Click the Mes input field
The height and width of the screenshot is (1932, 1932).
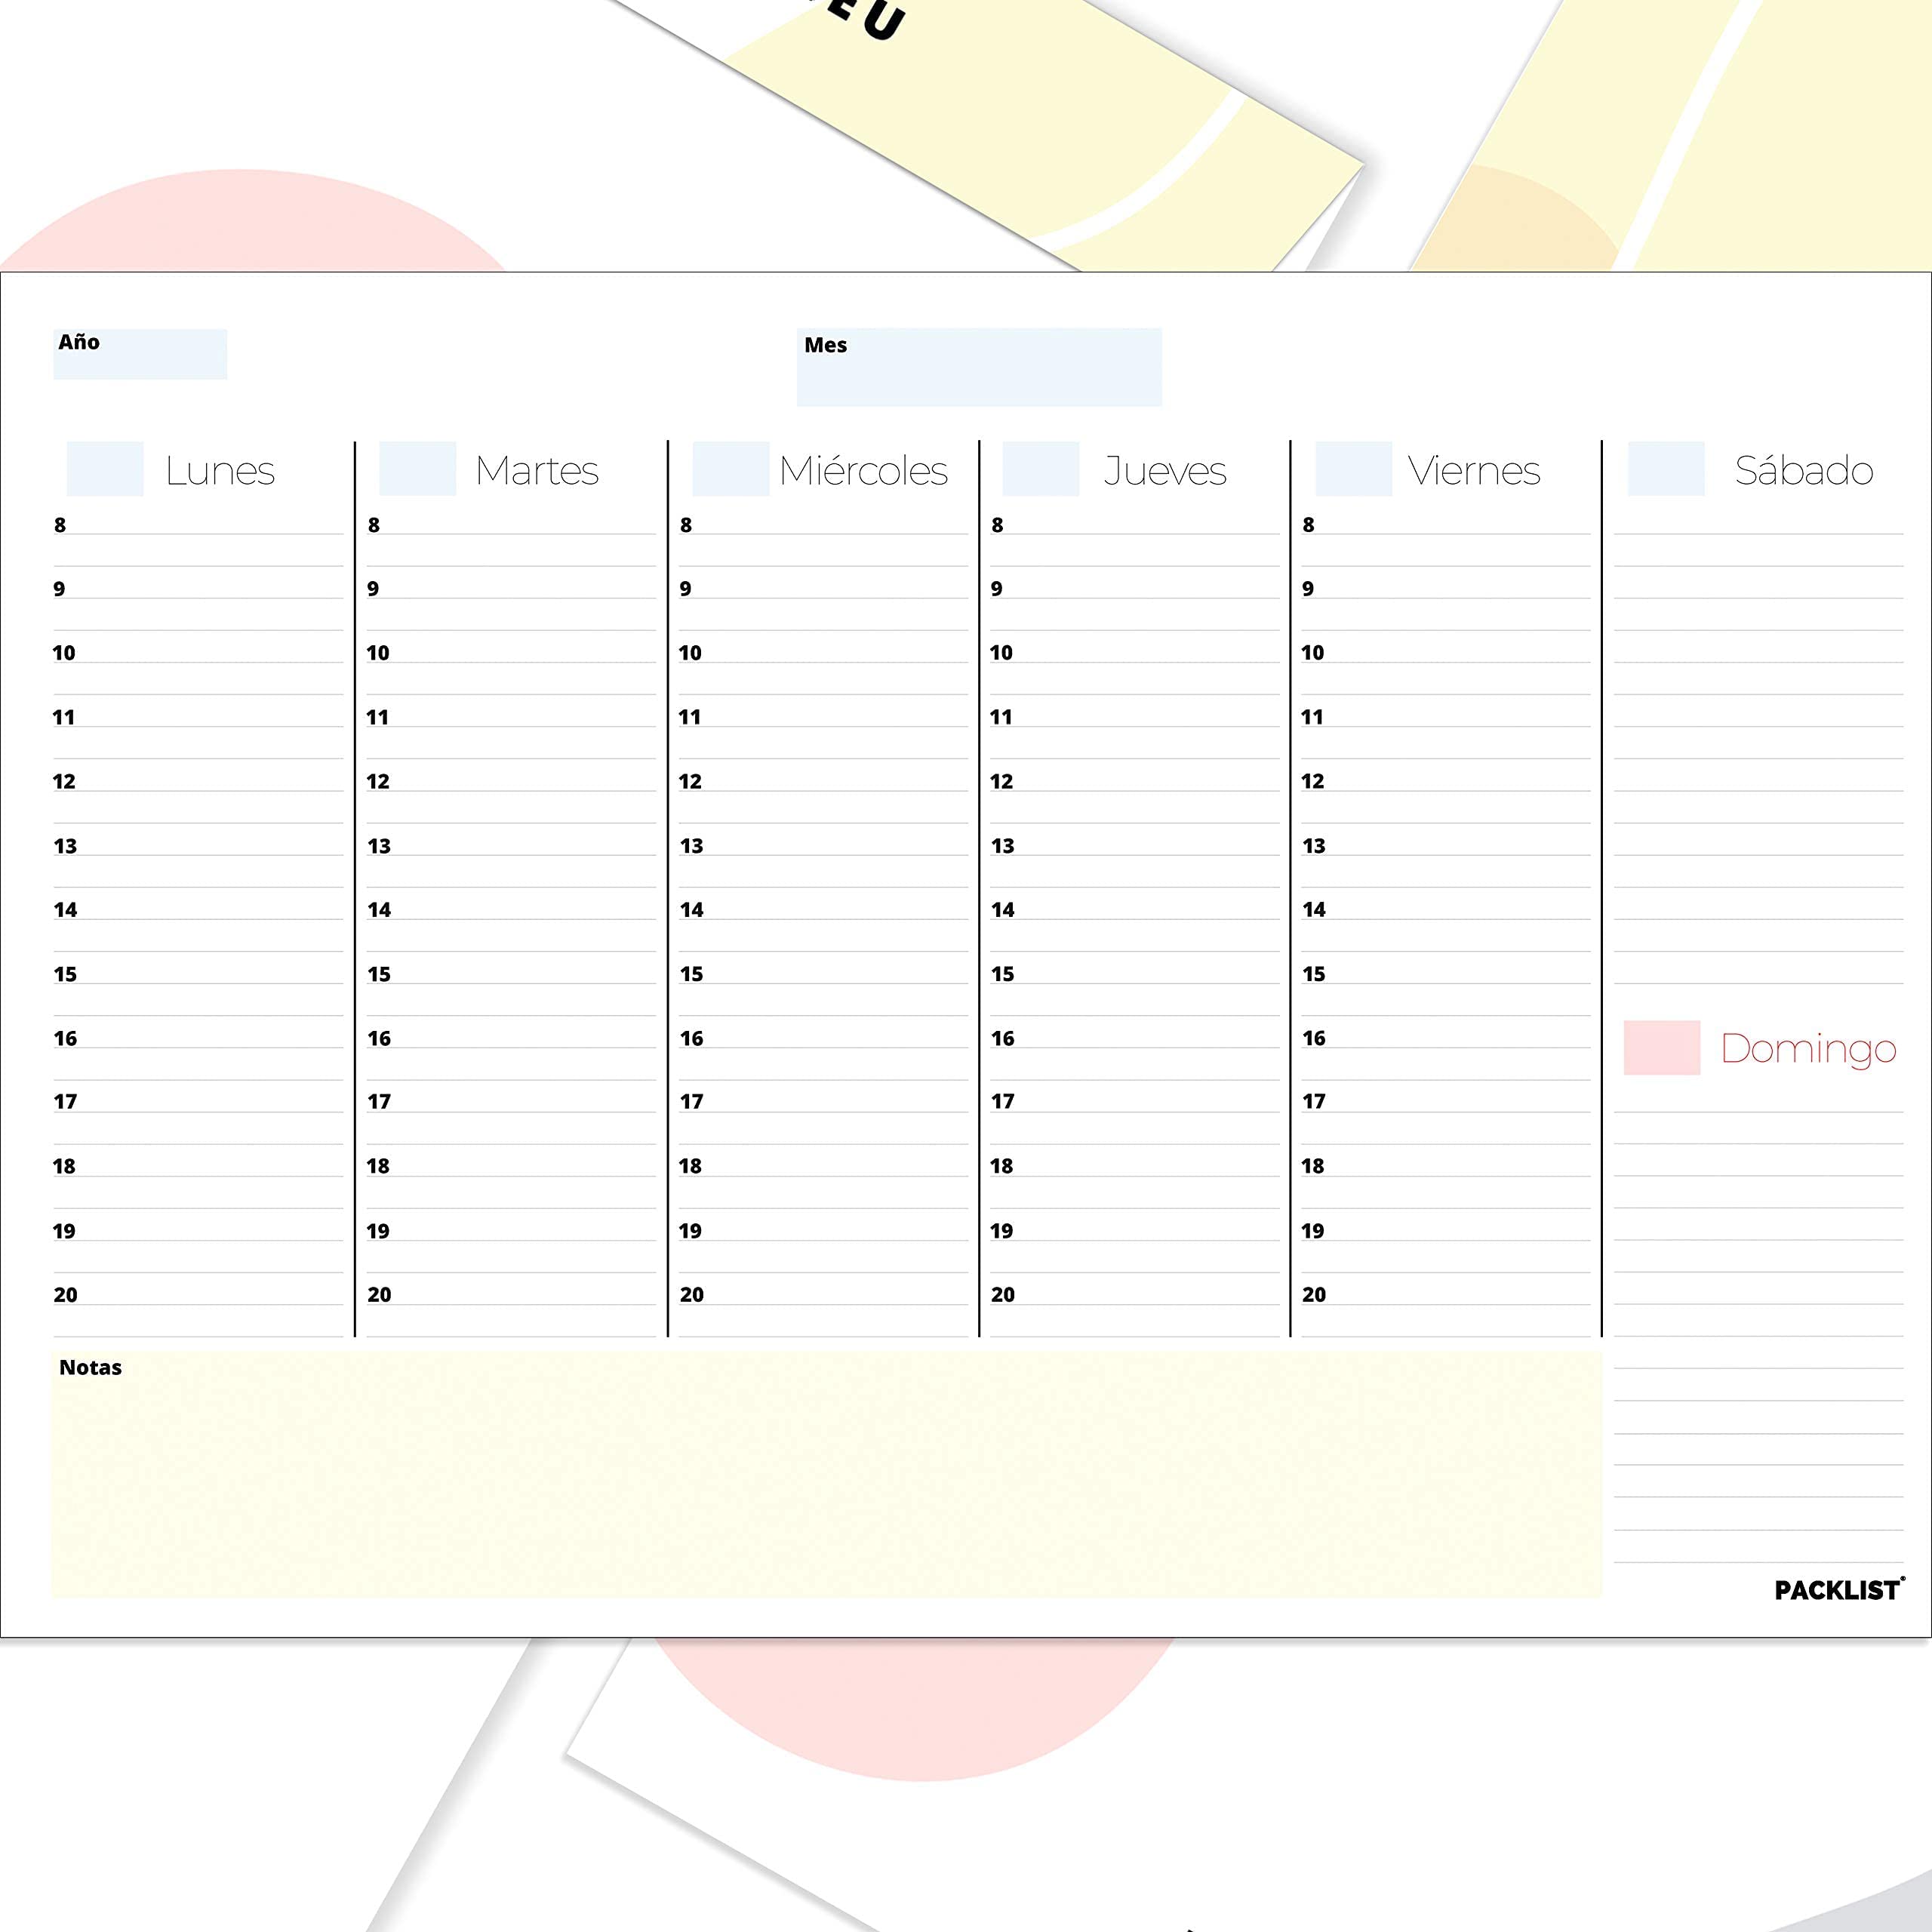coord(978,367)
